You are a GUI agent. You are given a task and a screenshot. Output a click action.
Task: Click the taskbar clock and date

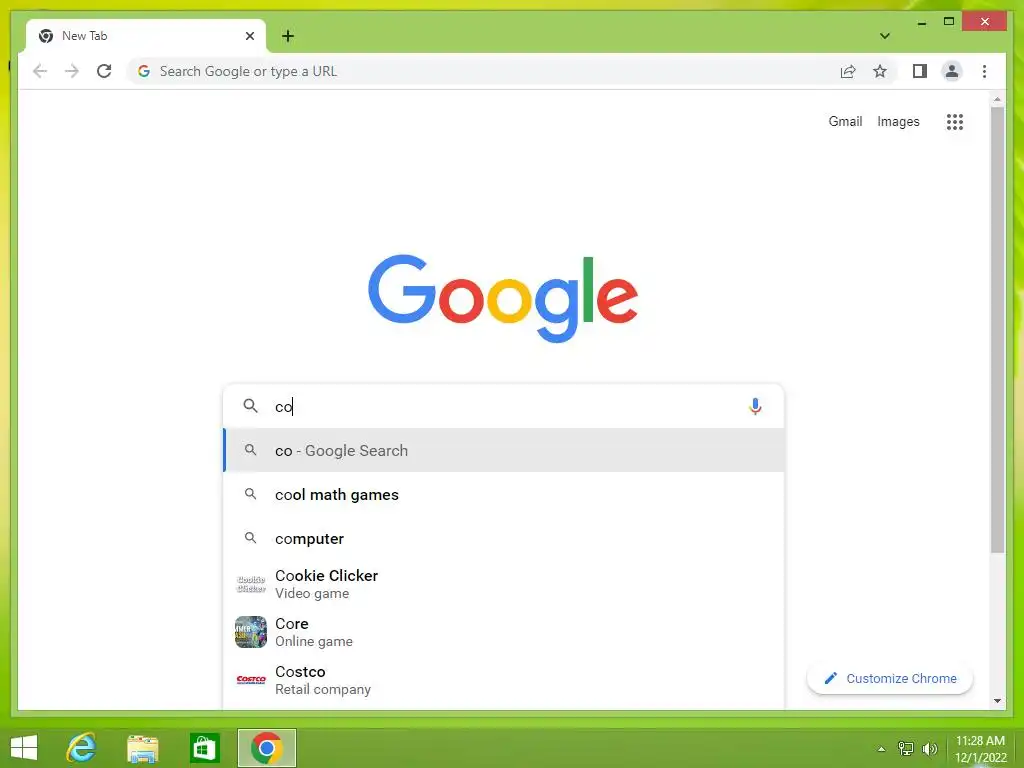[x=980, y=749]
